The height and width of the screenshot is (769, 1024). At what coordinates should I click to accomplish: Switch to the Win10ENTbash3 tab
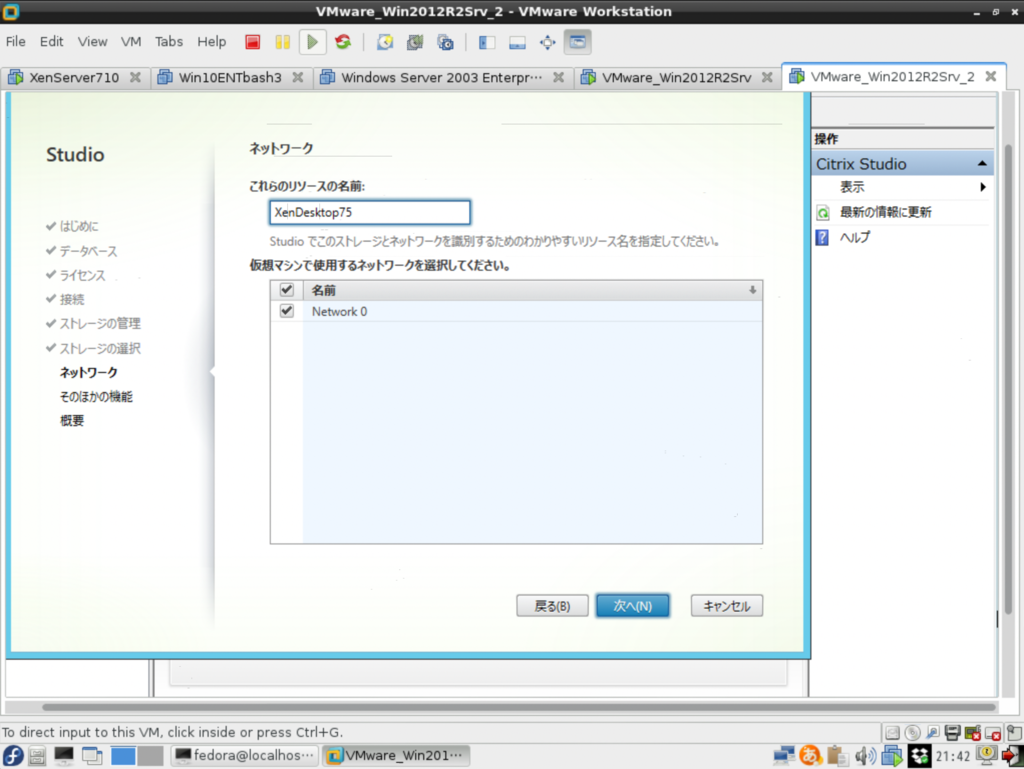pos(230,78)
